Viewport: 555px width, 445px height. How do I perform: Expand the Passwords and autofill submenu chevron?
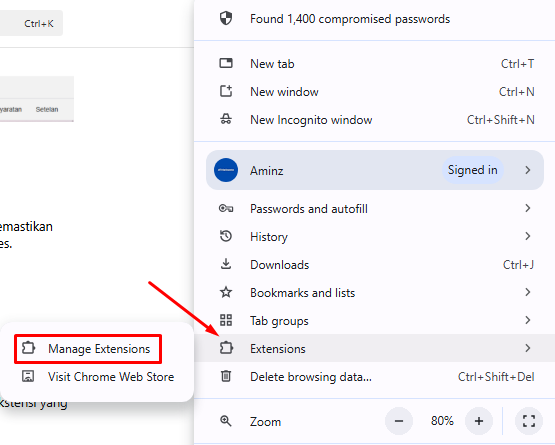coord(528,208)
